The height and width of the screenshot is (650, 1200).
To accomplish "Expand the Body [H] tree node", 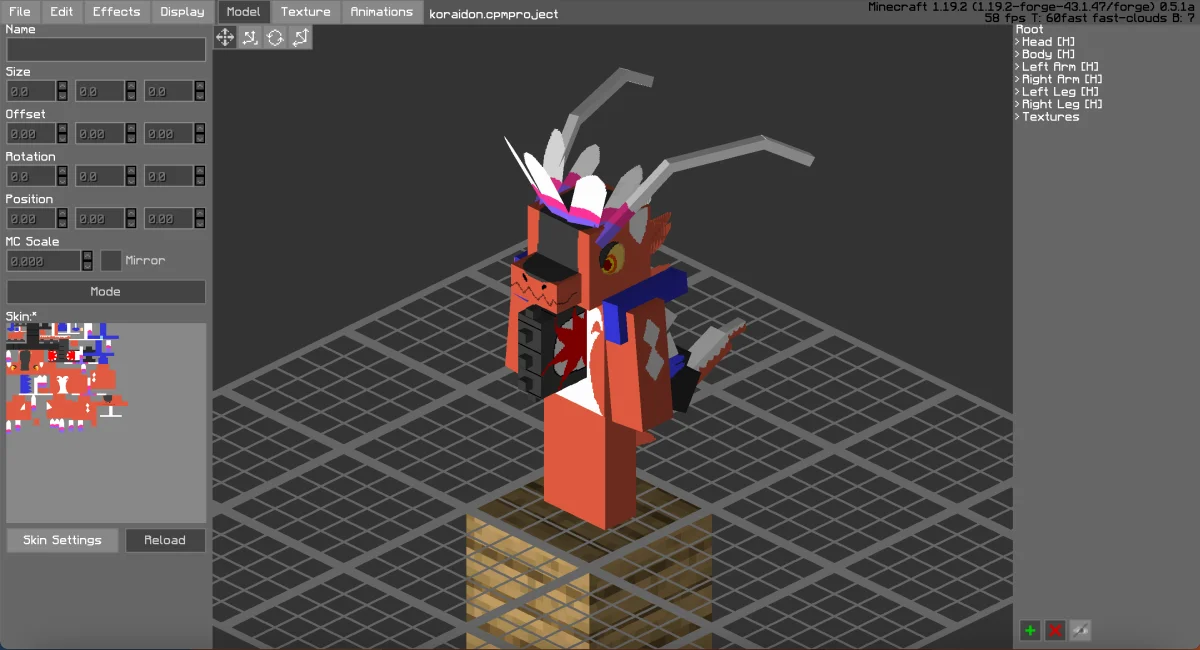I will coord(1017,54).
